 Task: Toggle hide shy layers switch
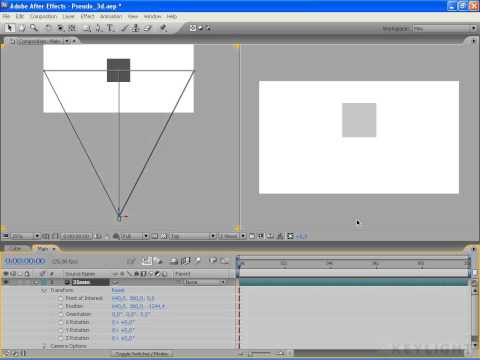coord(173,261)
